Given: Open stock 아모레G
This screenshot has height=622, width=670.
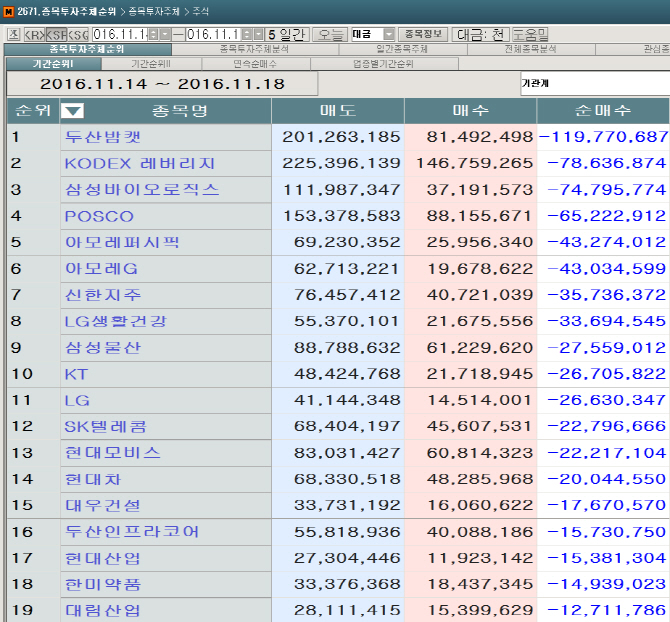Looking at the screenshot, I should (x=101, y=269).
